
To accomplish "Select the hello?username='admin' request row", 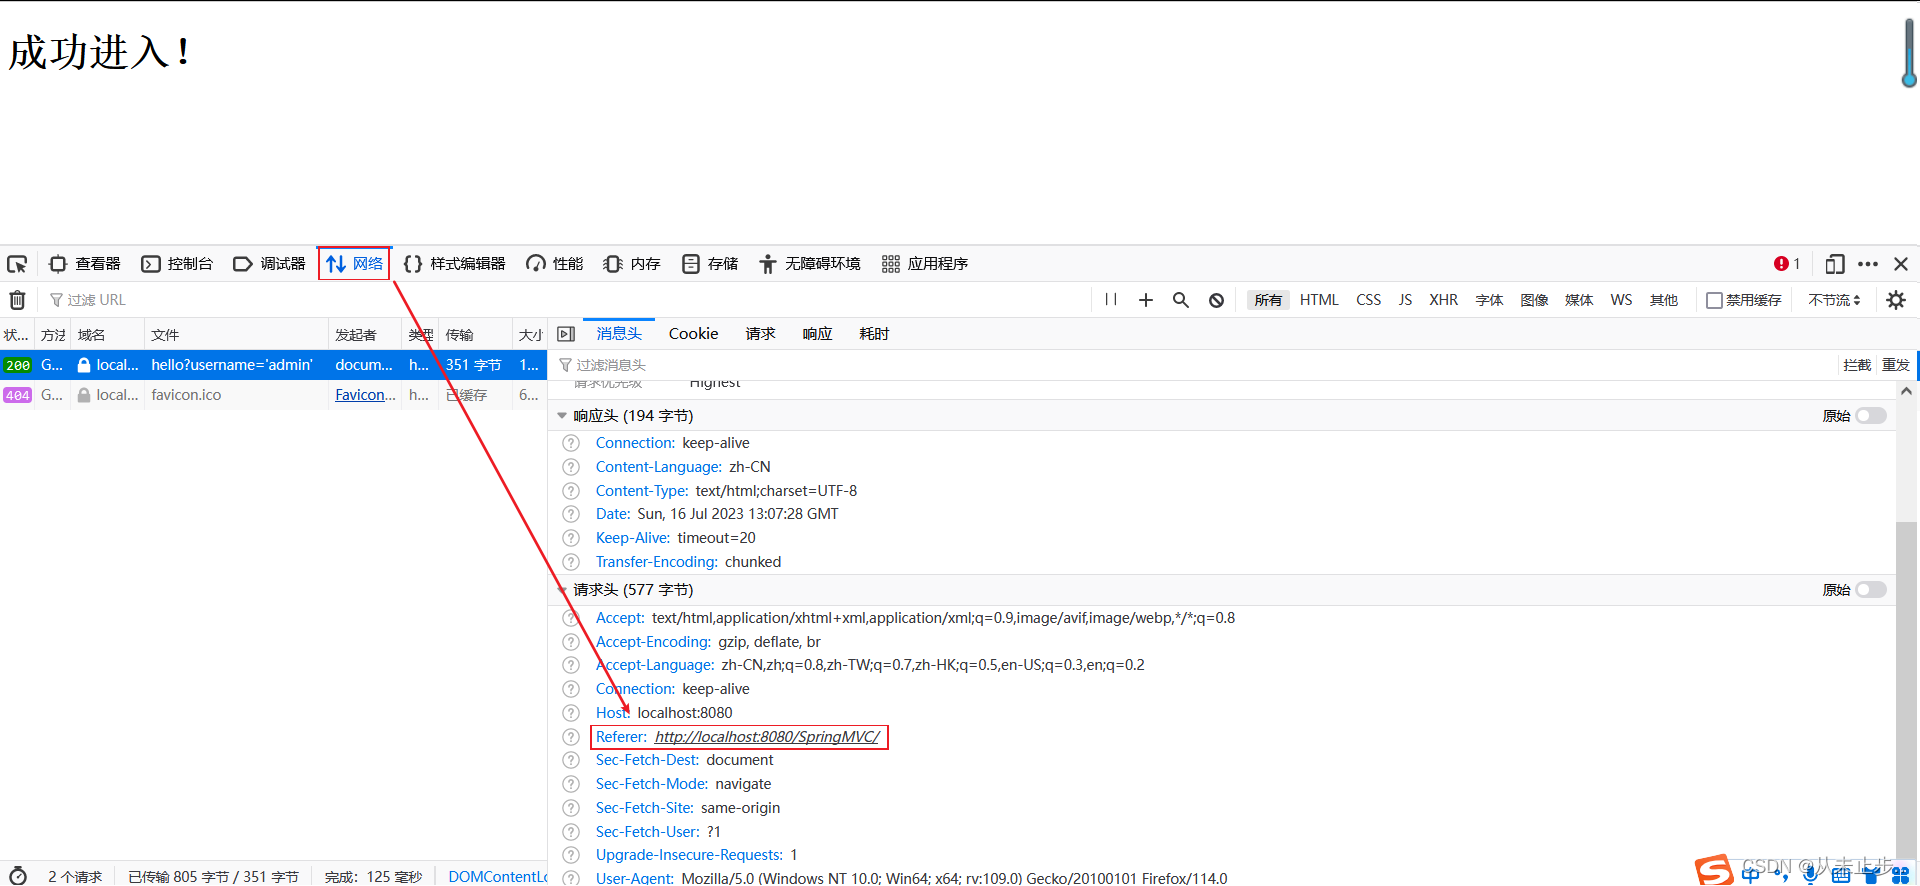I will click(273, 365).
